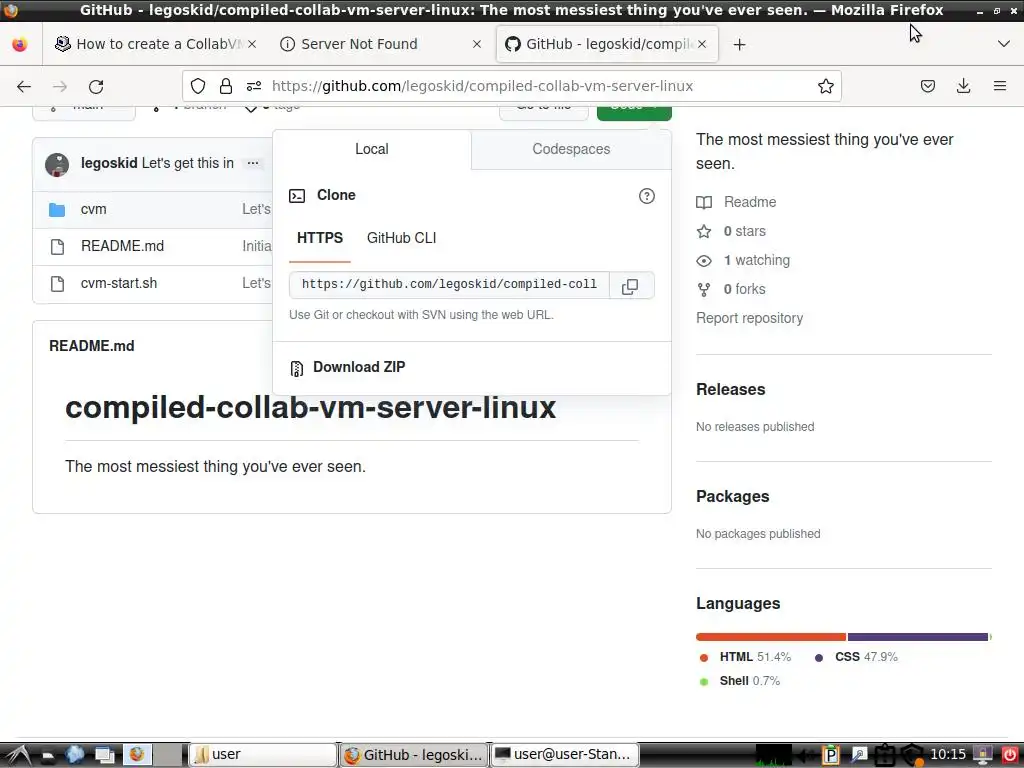Click the 0 stars link
Viewport: 1024px width, 768px height.
744,231
